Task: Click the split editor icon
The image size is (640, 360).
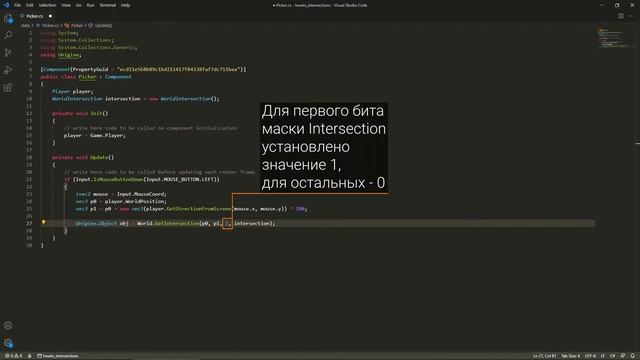Action: pos(620,16)
